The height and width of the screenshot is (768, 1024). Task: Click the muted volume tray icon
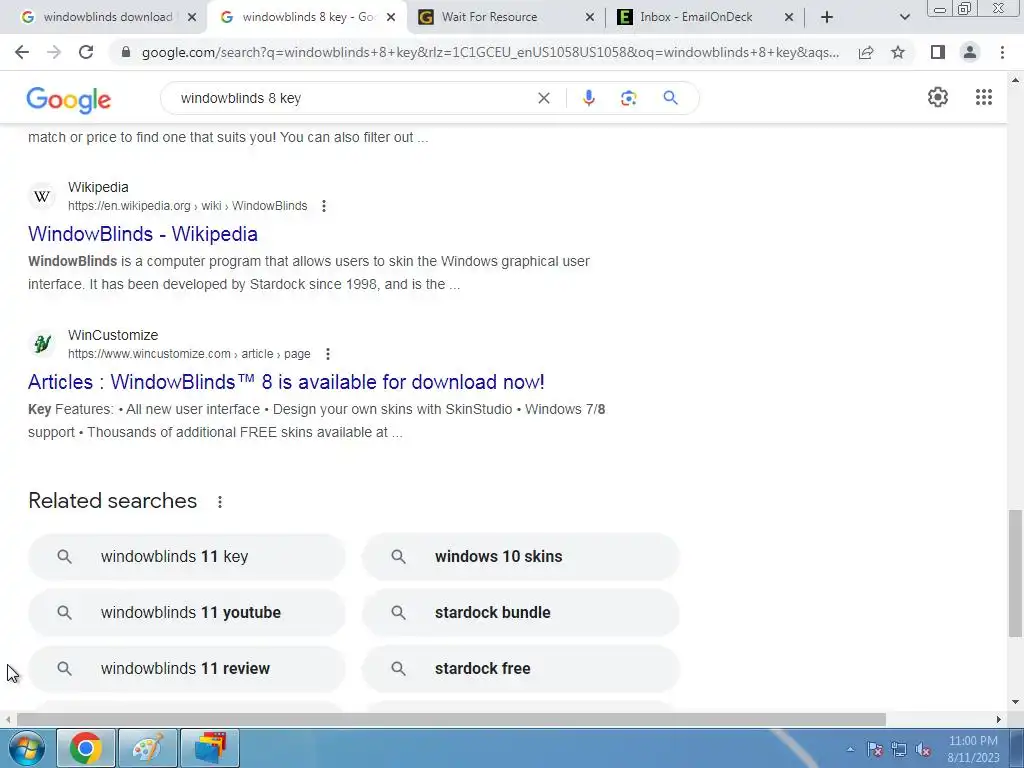[x=923, y=750]
